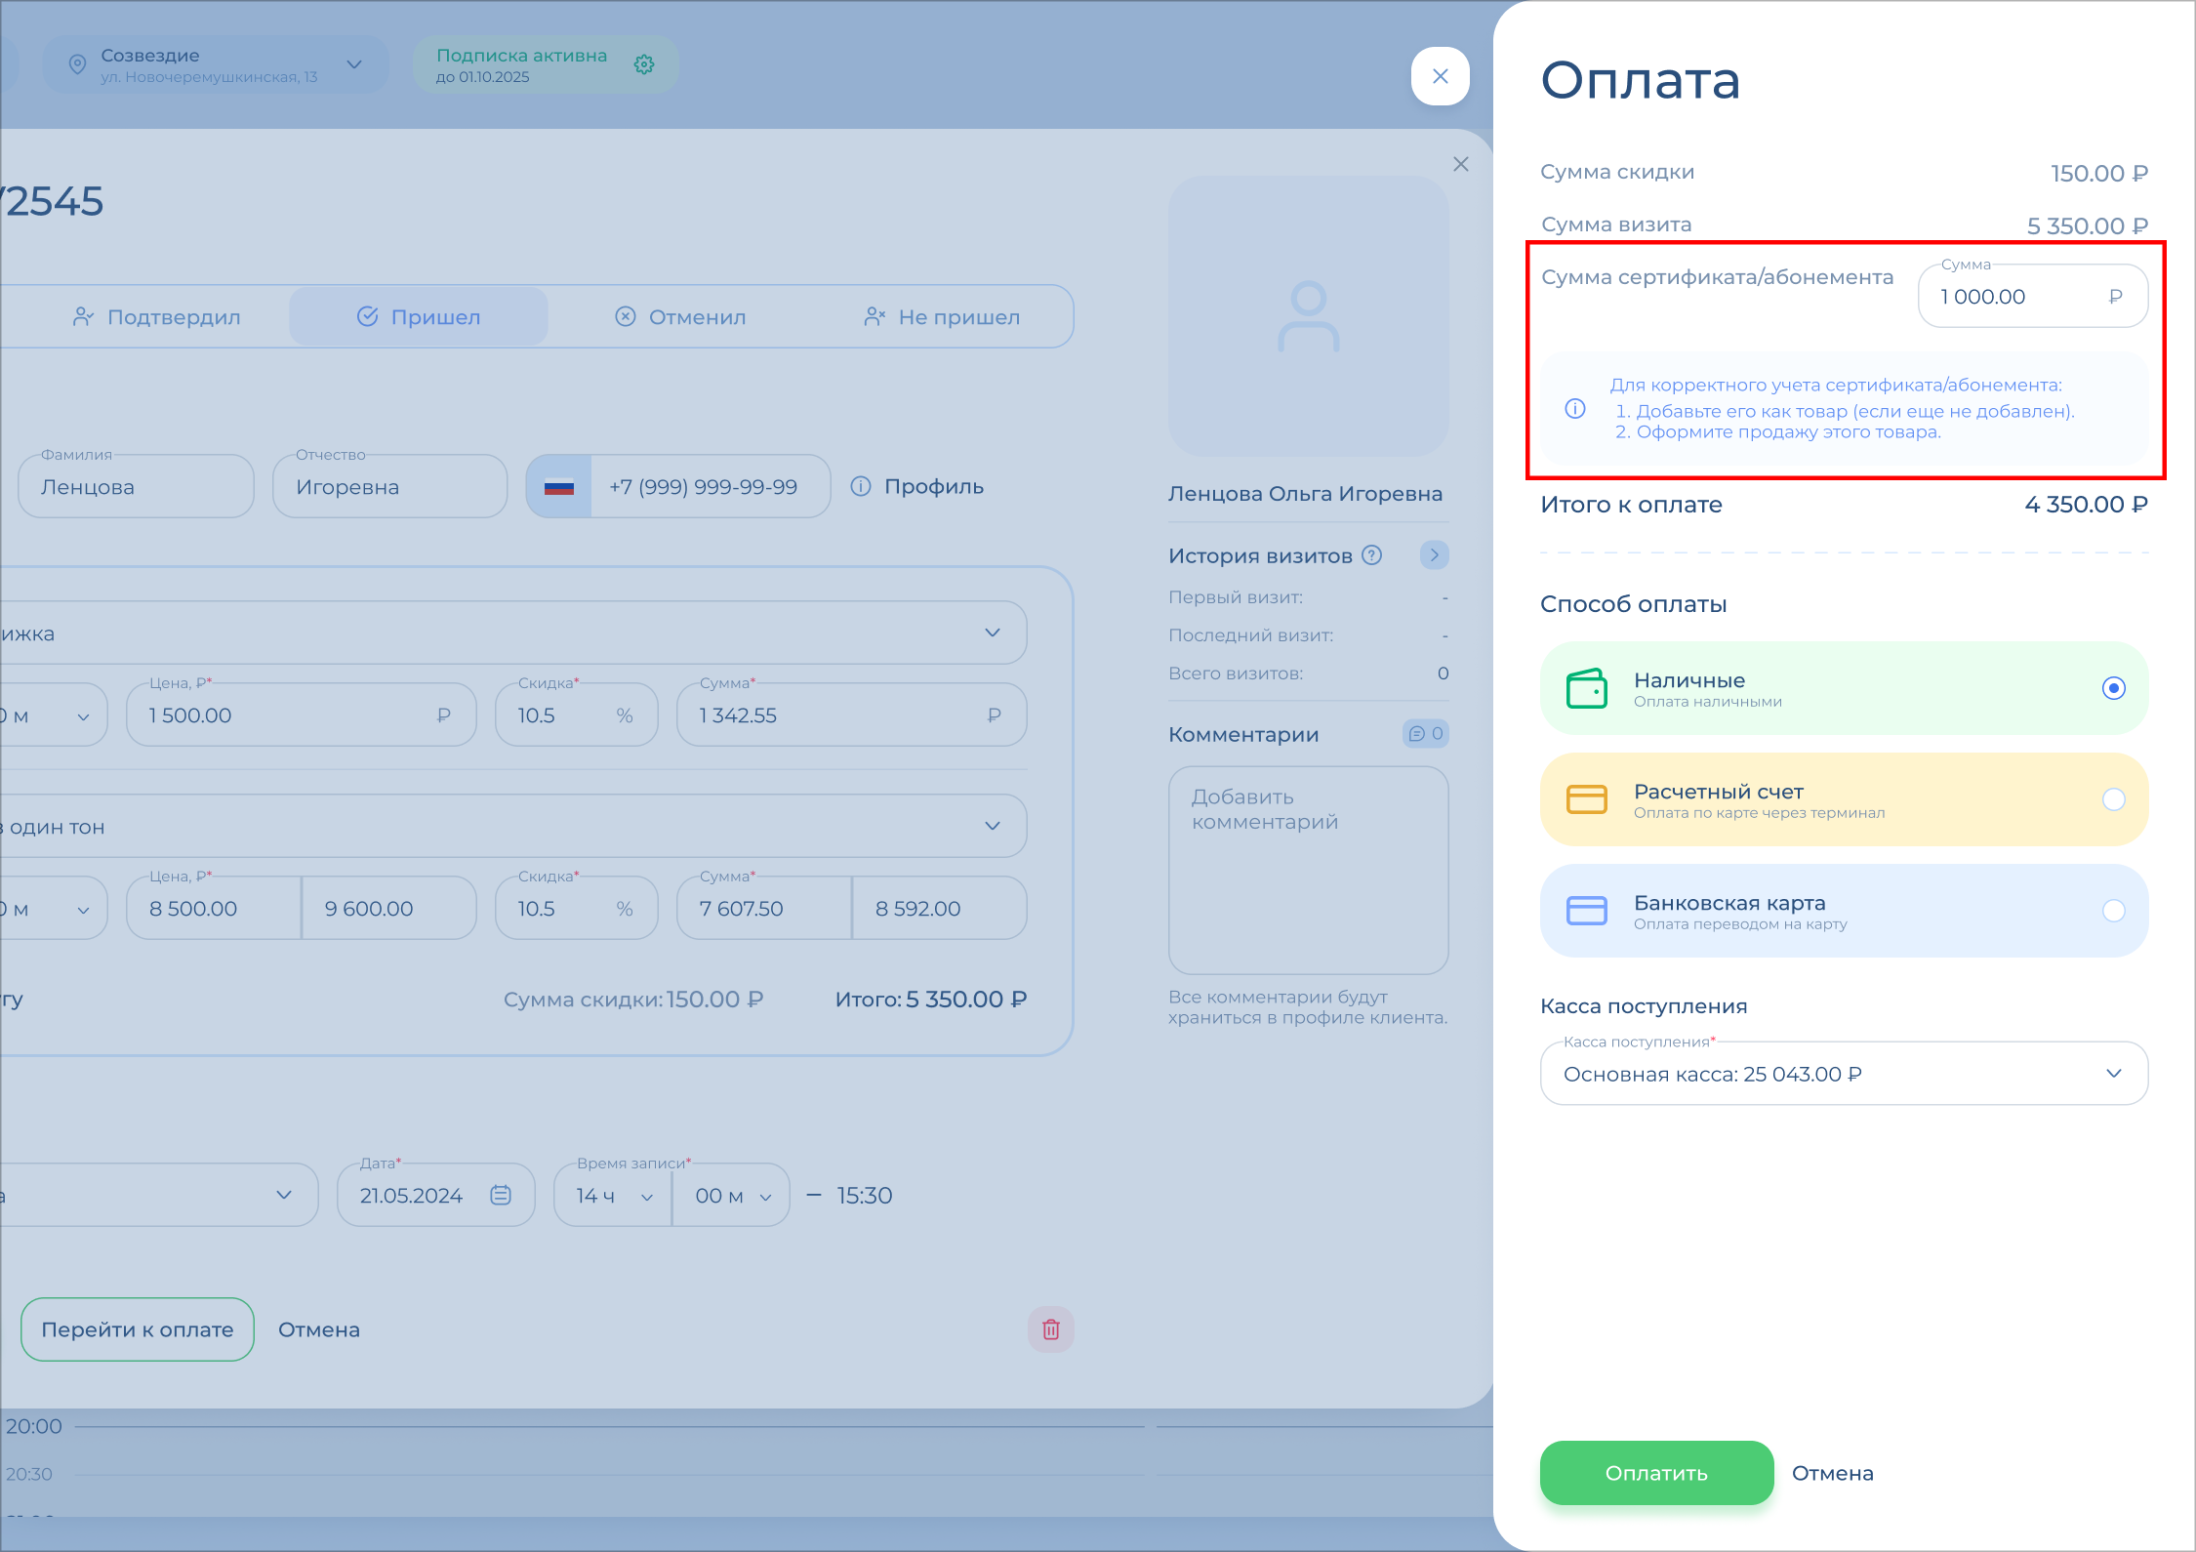Click the Добавить комментарий text area

tap(1307, 869)
